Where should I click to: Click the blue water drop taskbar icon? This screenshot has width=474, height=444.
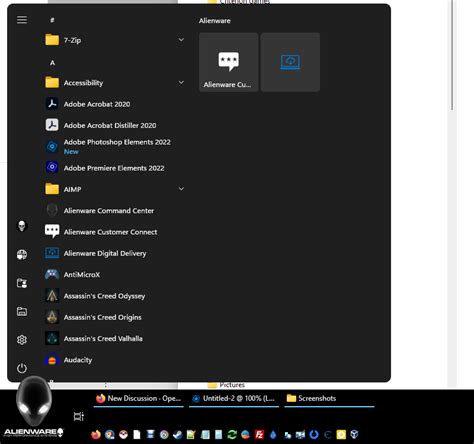(x=273, y=434)
